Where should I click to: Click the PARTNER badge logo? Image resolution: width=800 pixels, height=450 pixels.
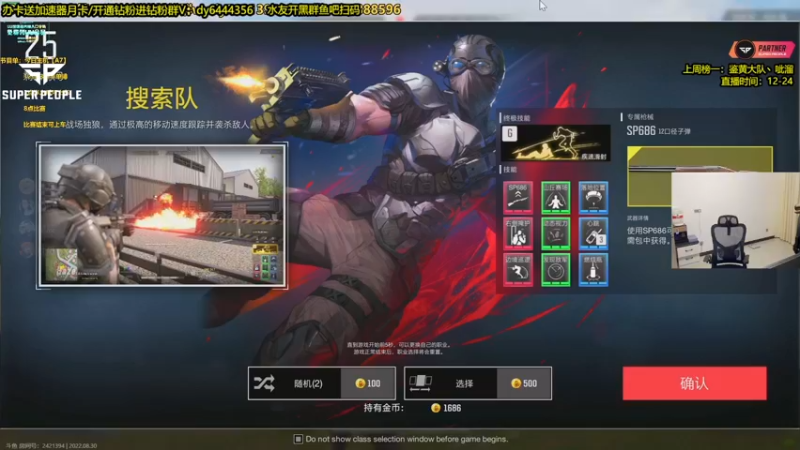[x=762, y=49]
